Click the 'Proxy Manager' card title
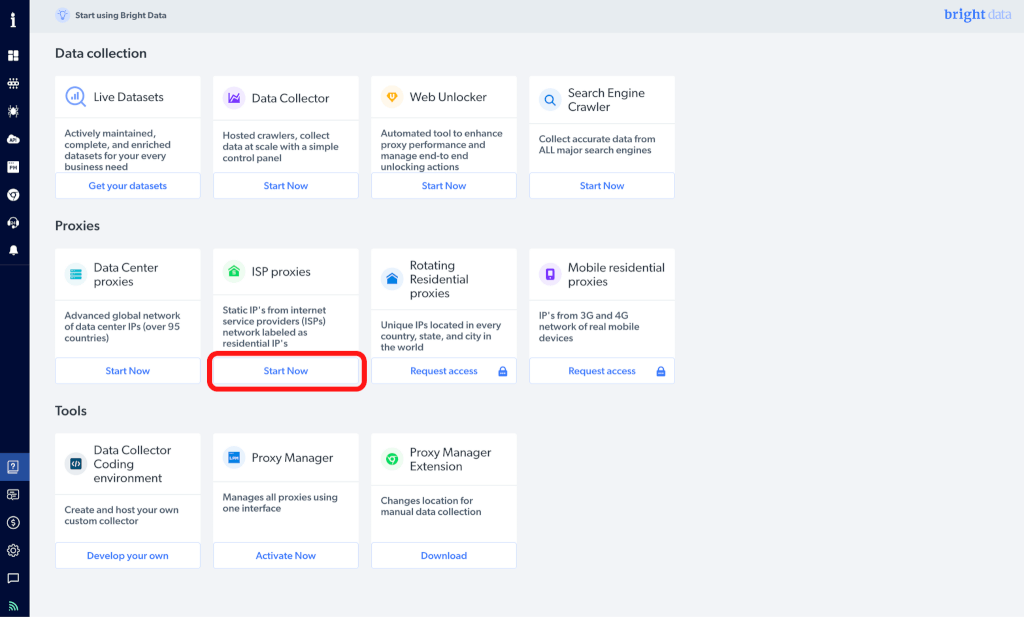Viewport: 1024px width, 617px height. pyautogui.click(x=293, y=458)
